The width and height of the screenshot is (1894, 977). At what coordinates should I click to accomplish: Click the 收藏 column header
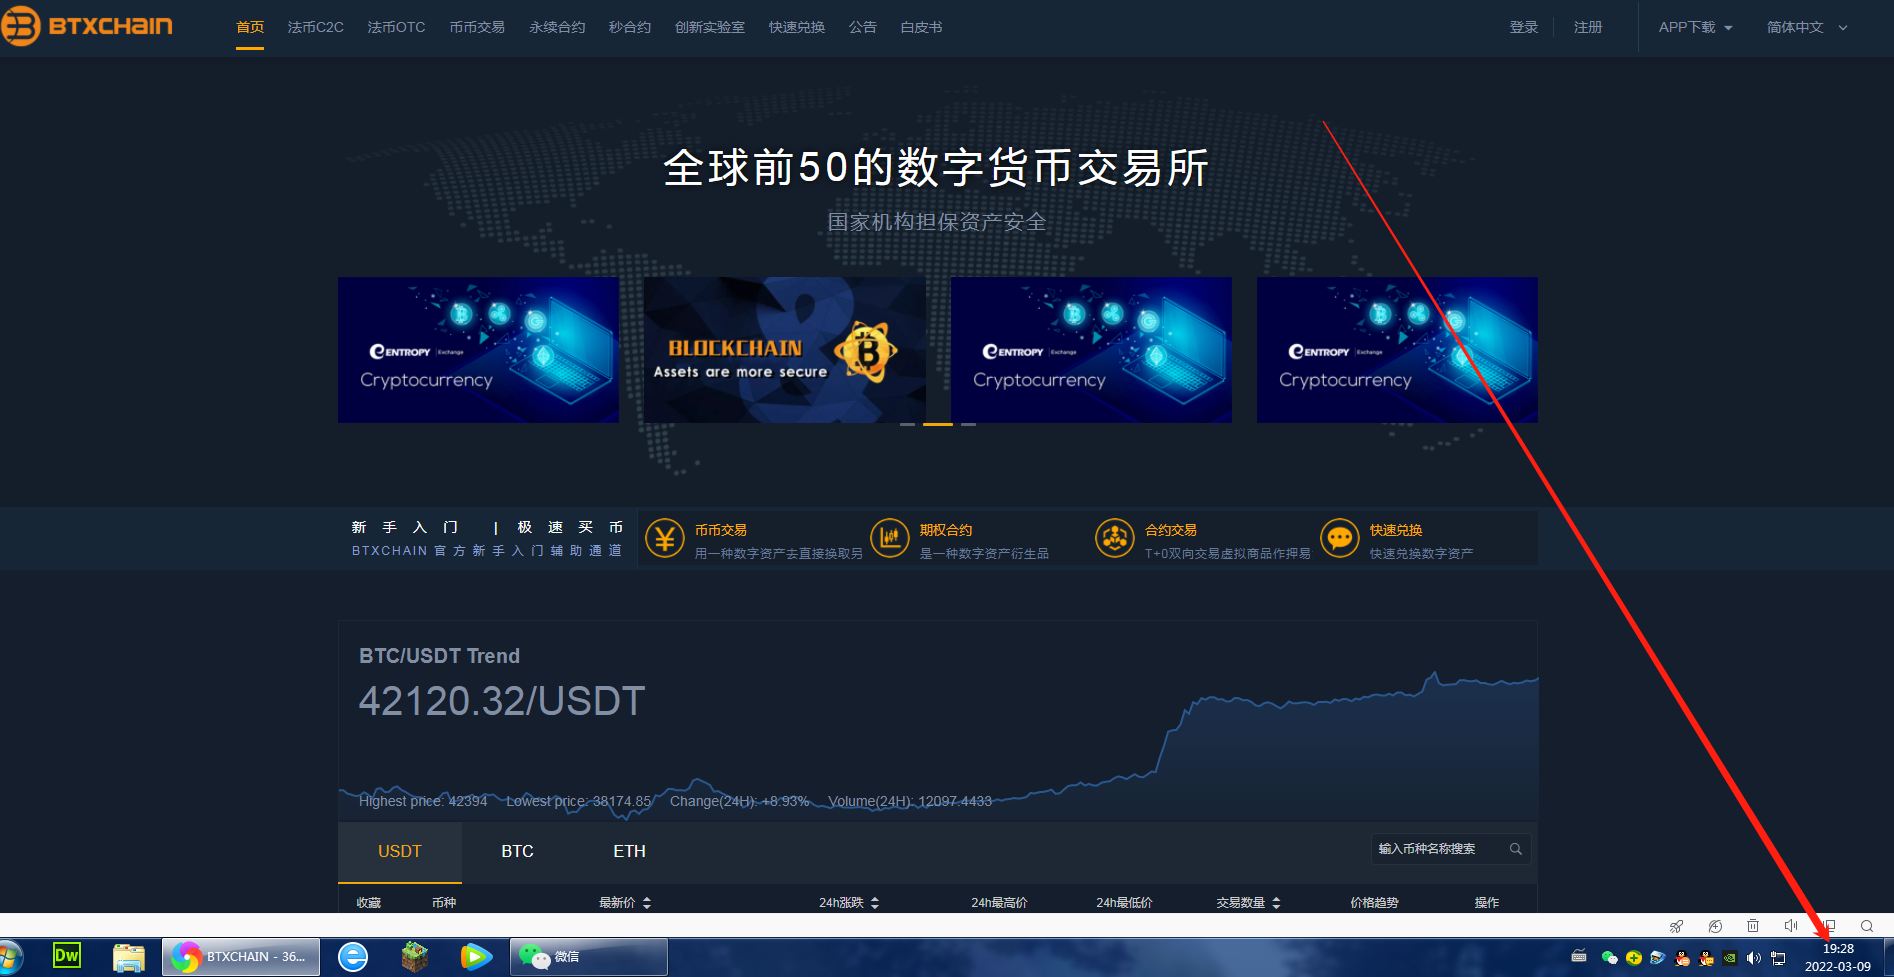click(369, 903)
